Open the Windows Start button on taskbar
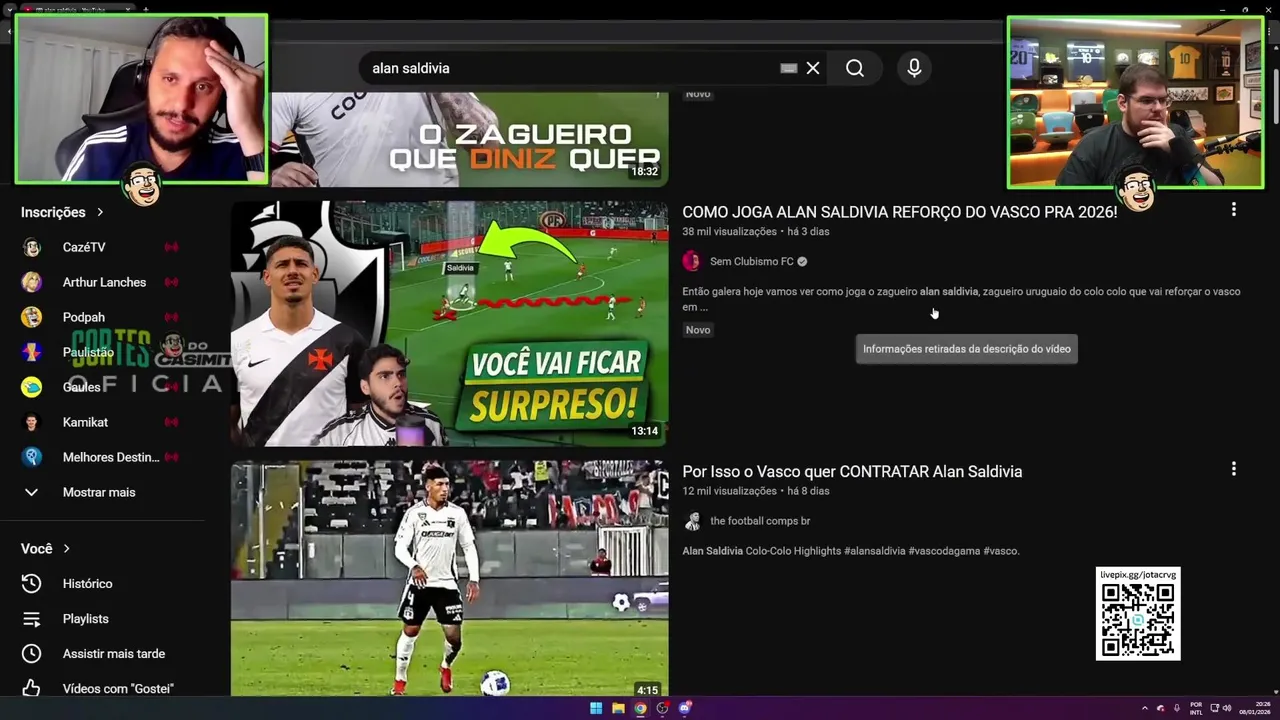This screenshot has height=720, width=1280. pos(596,708)
